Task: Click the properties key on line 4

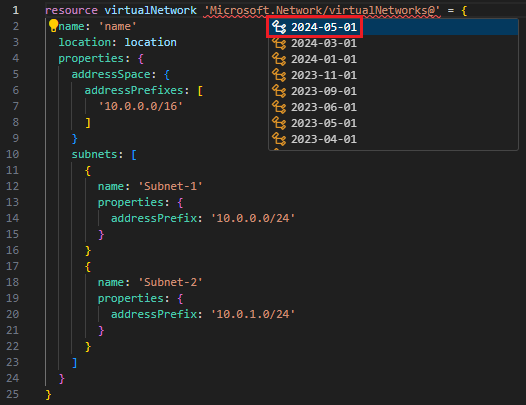Action: click(x=91, y=58)
